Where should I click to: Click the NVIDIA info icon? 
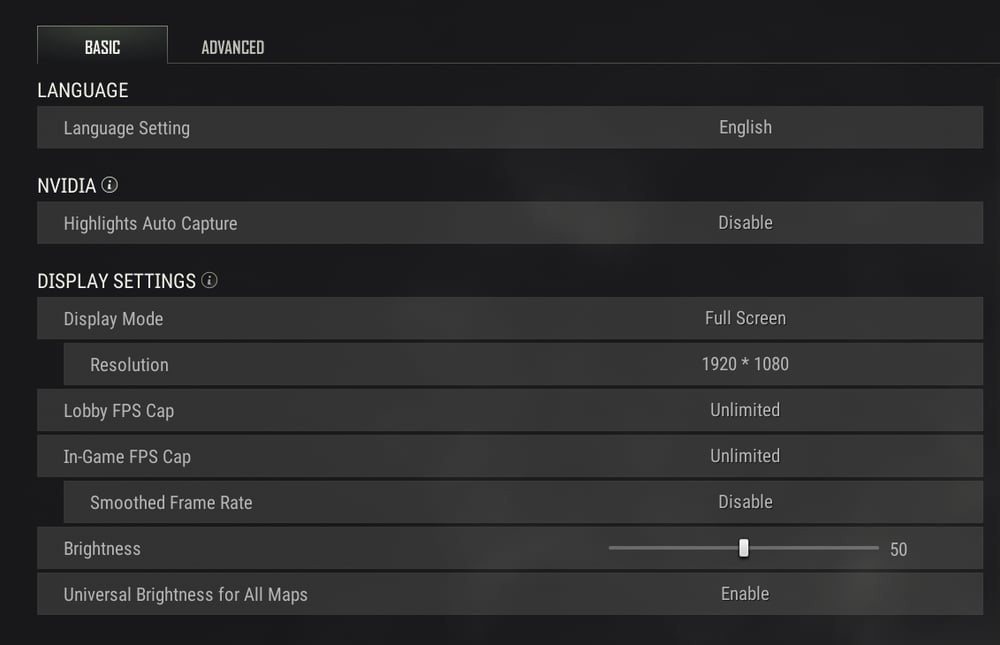coord(110,185)
